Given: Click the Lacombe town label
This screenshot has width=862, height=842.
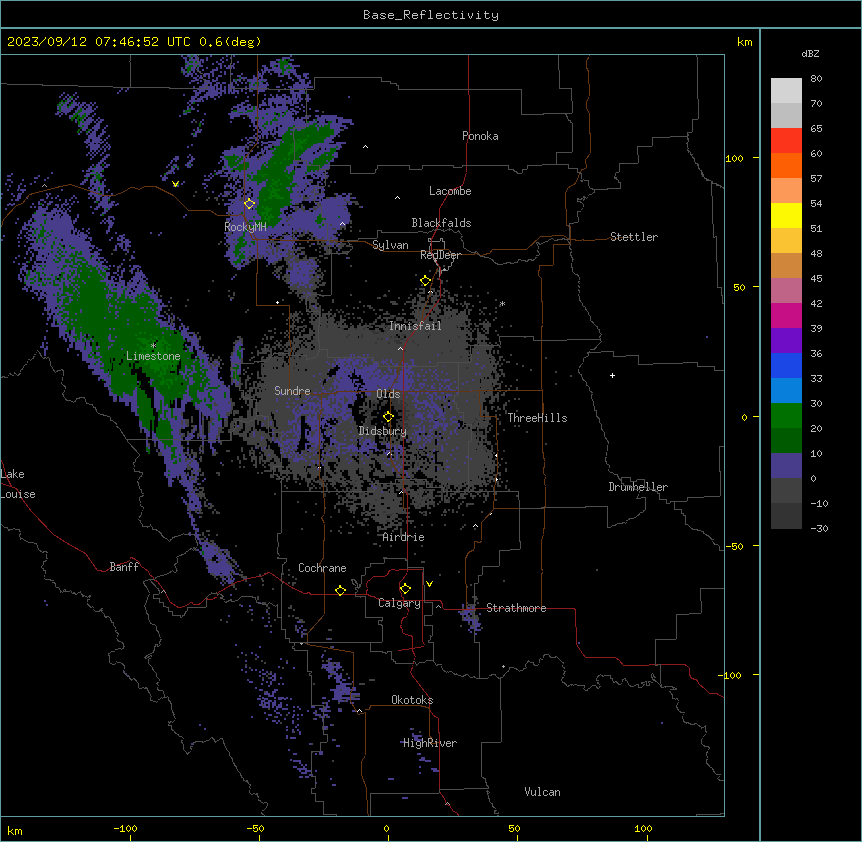Looking at the screenshot, I should 450,191.
